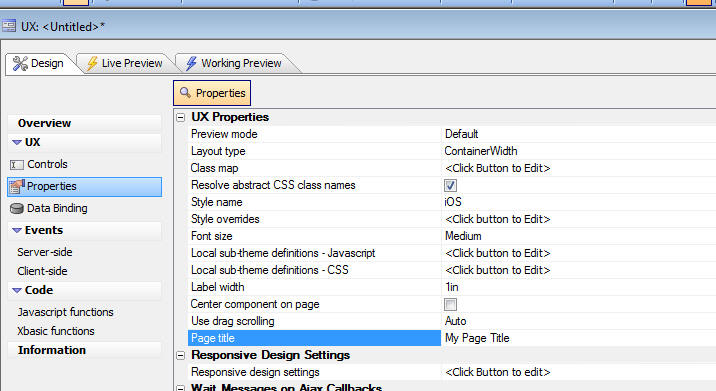Click the Properties toolbar button
Image resolution: width=716 pixels, height=391 pixels.
212,93
